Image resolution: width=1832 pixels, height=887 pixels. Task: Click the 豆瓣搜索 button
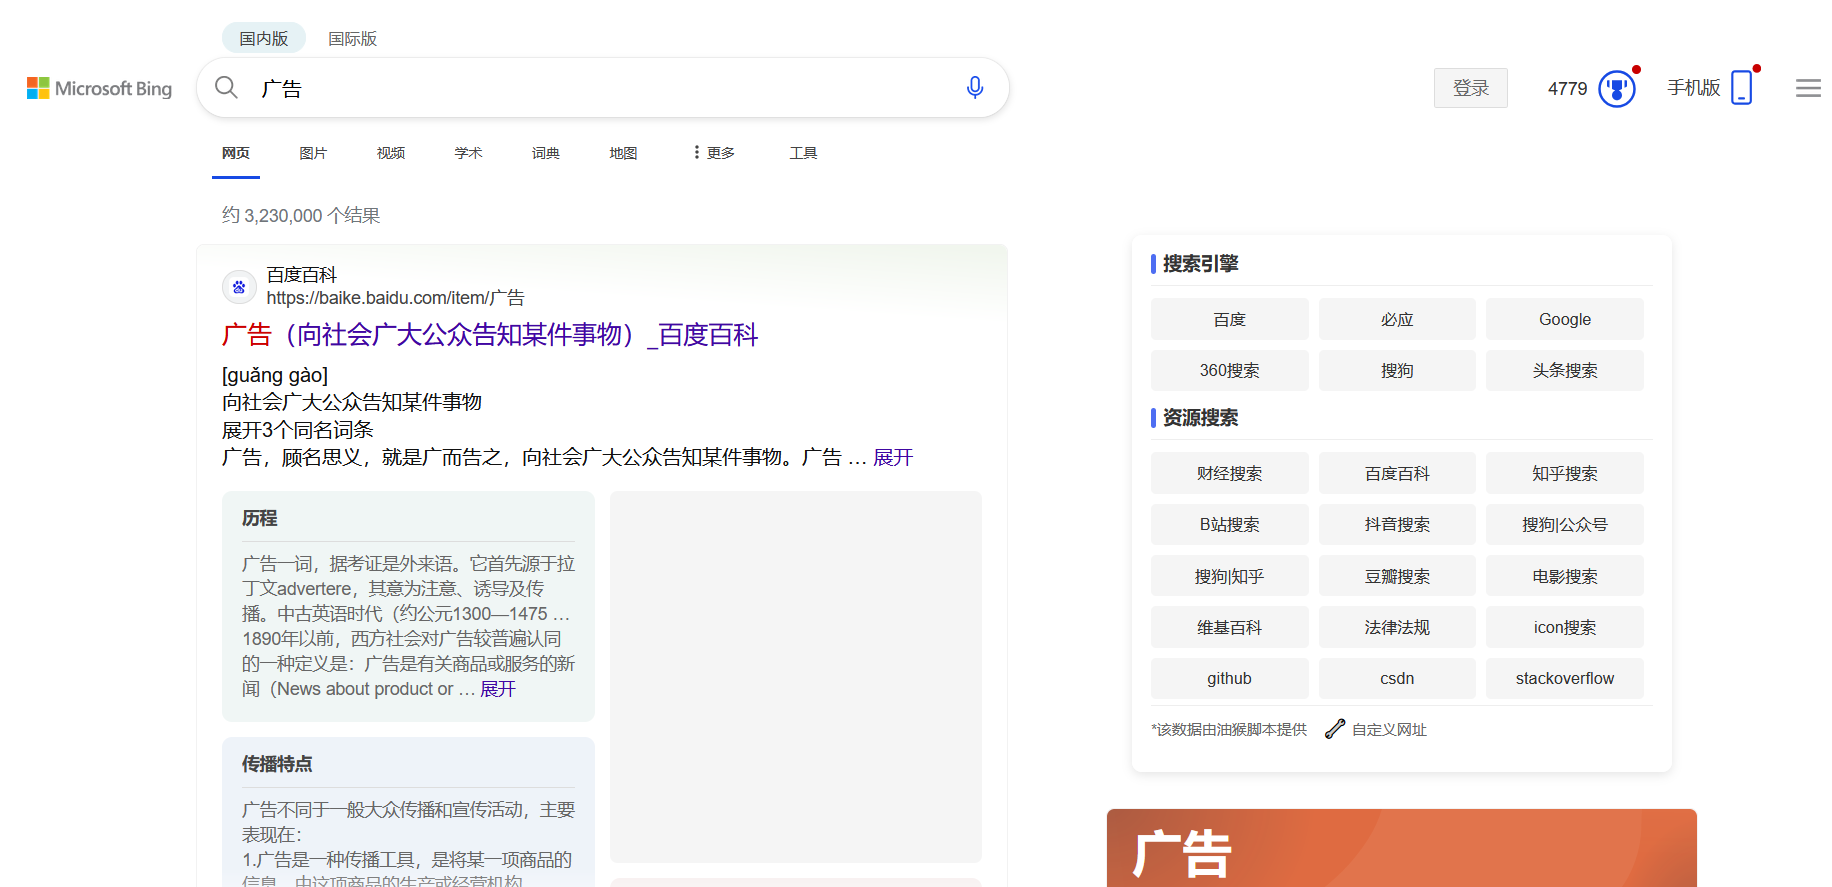(1397, 576)
